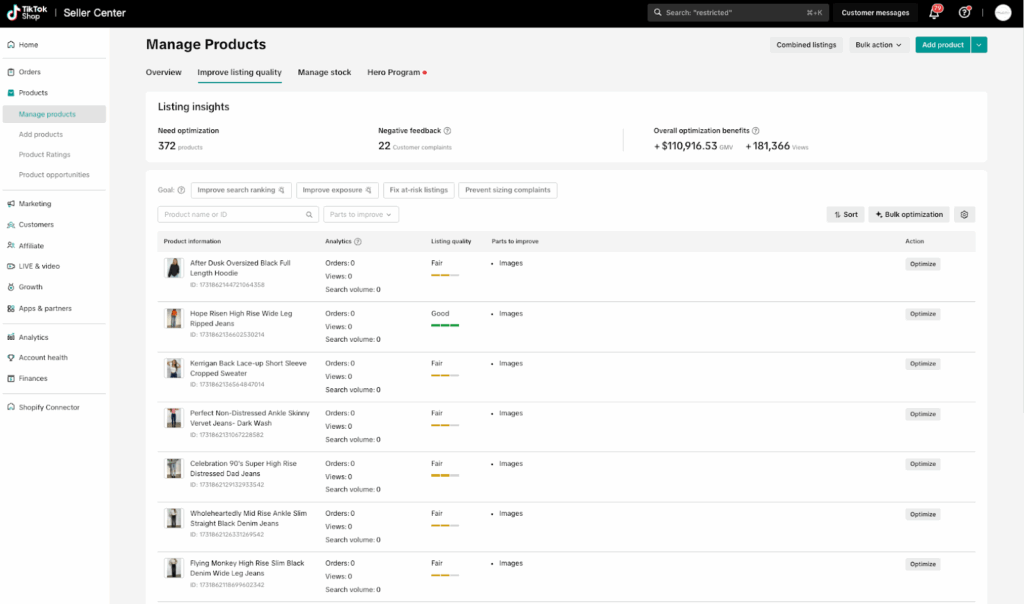Screen dimensions: 1024x604
Task: Toggle the Improve search ranking goal filter
Action: tap(241, 190)
